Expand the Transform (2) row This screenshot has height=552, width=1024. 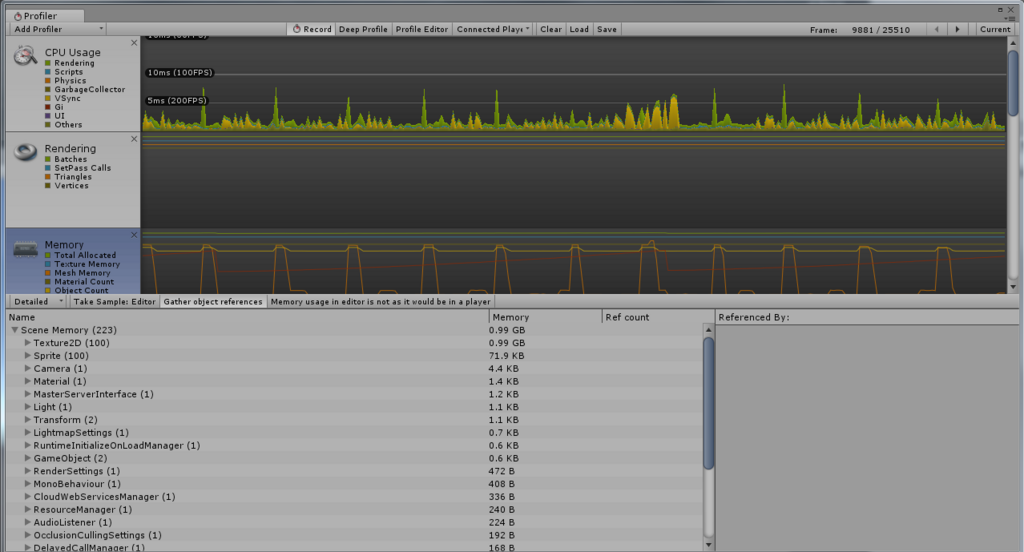click(27, 419)
